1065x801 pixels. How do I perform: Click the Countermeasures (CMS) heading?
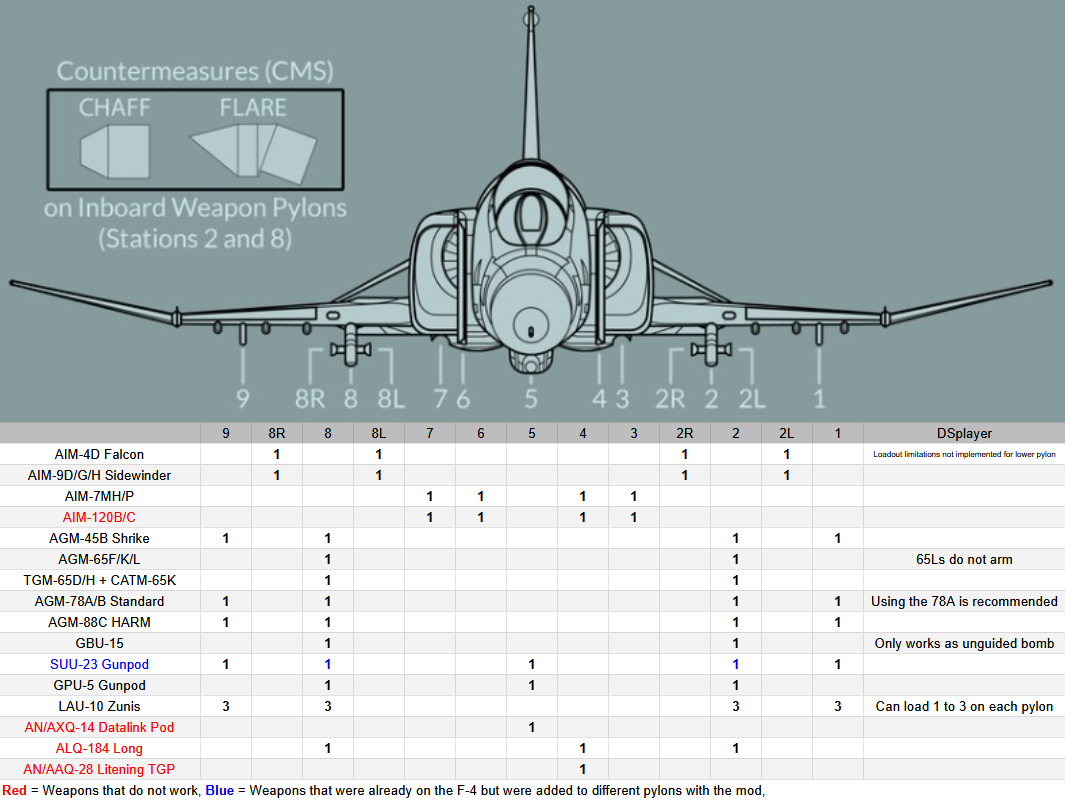pos(195,71)
